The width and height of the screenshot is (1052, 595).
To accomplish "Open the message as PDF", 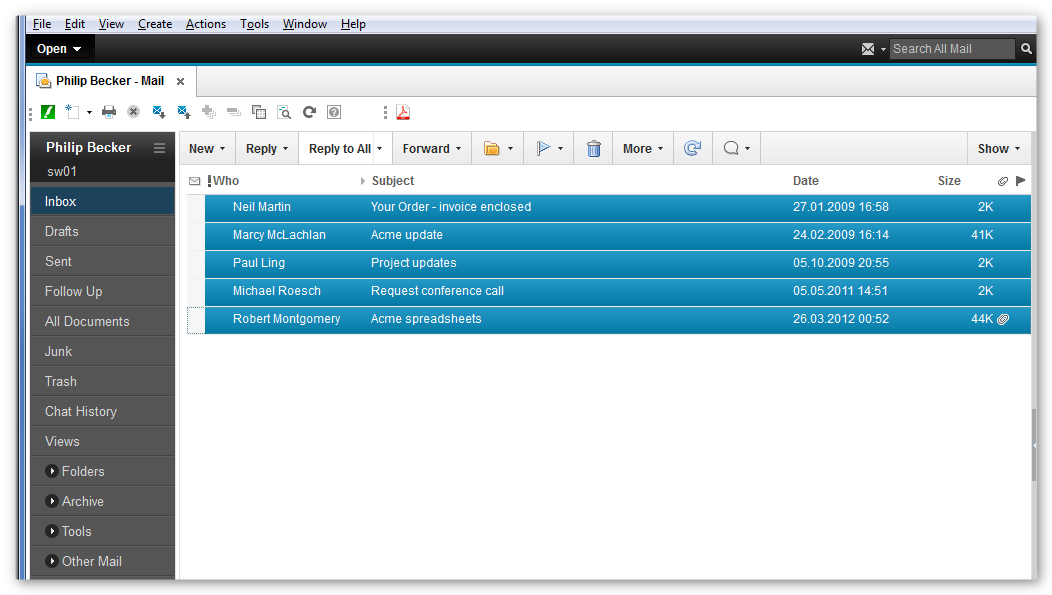I will click(x=403, y=111).
